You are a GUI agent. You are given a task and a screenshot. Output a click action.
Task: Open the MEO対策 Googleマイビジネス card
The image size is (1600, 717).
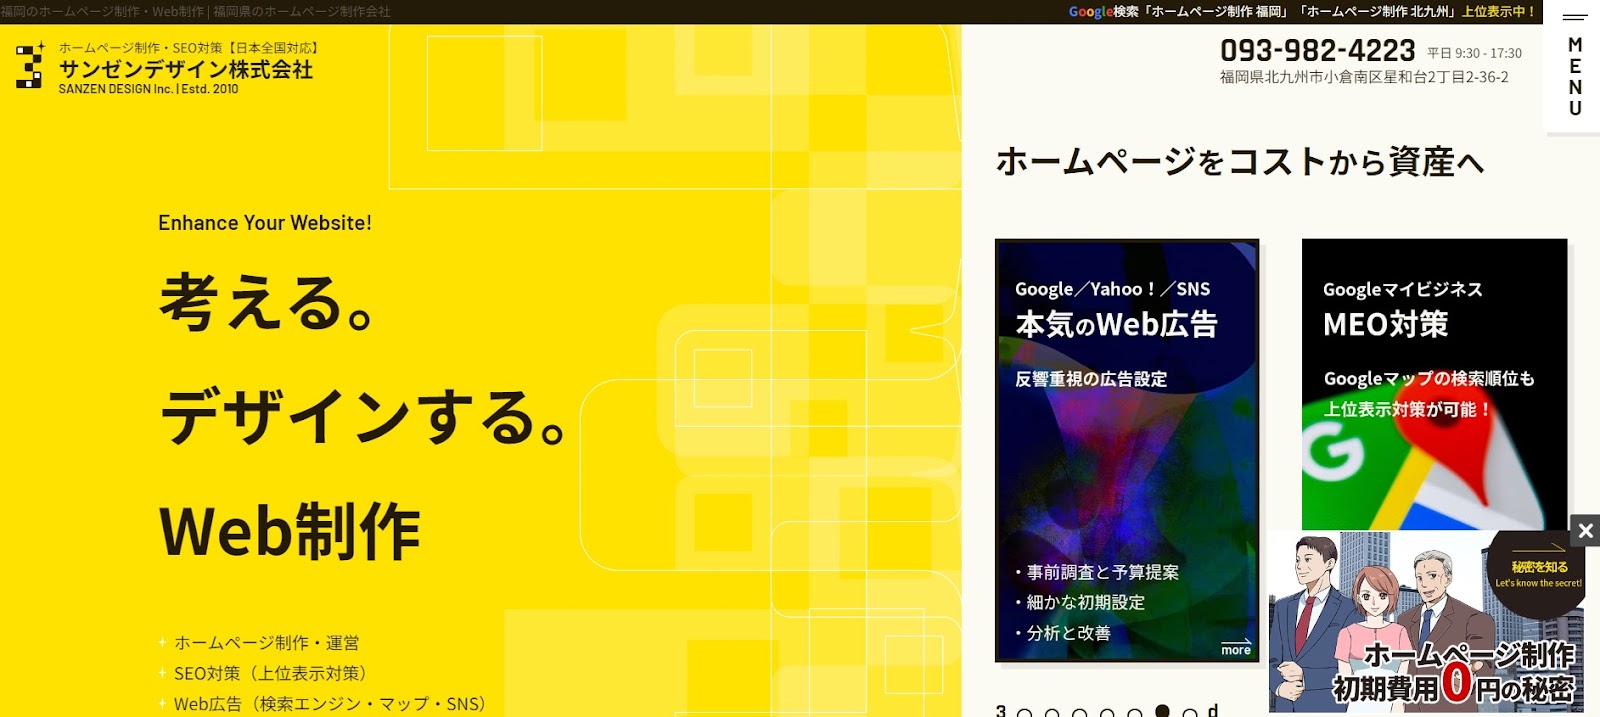1434,384
